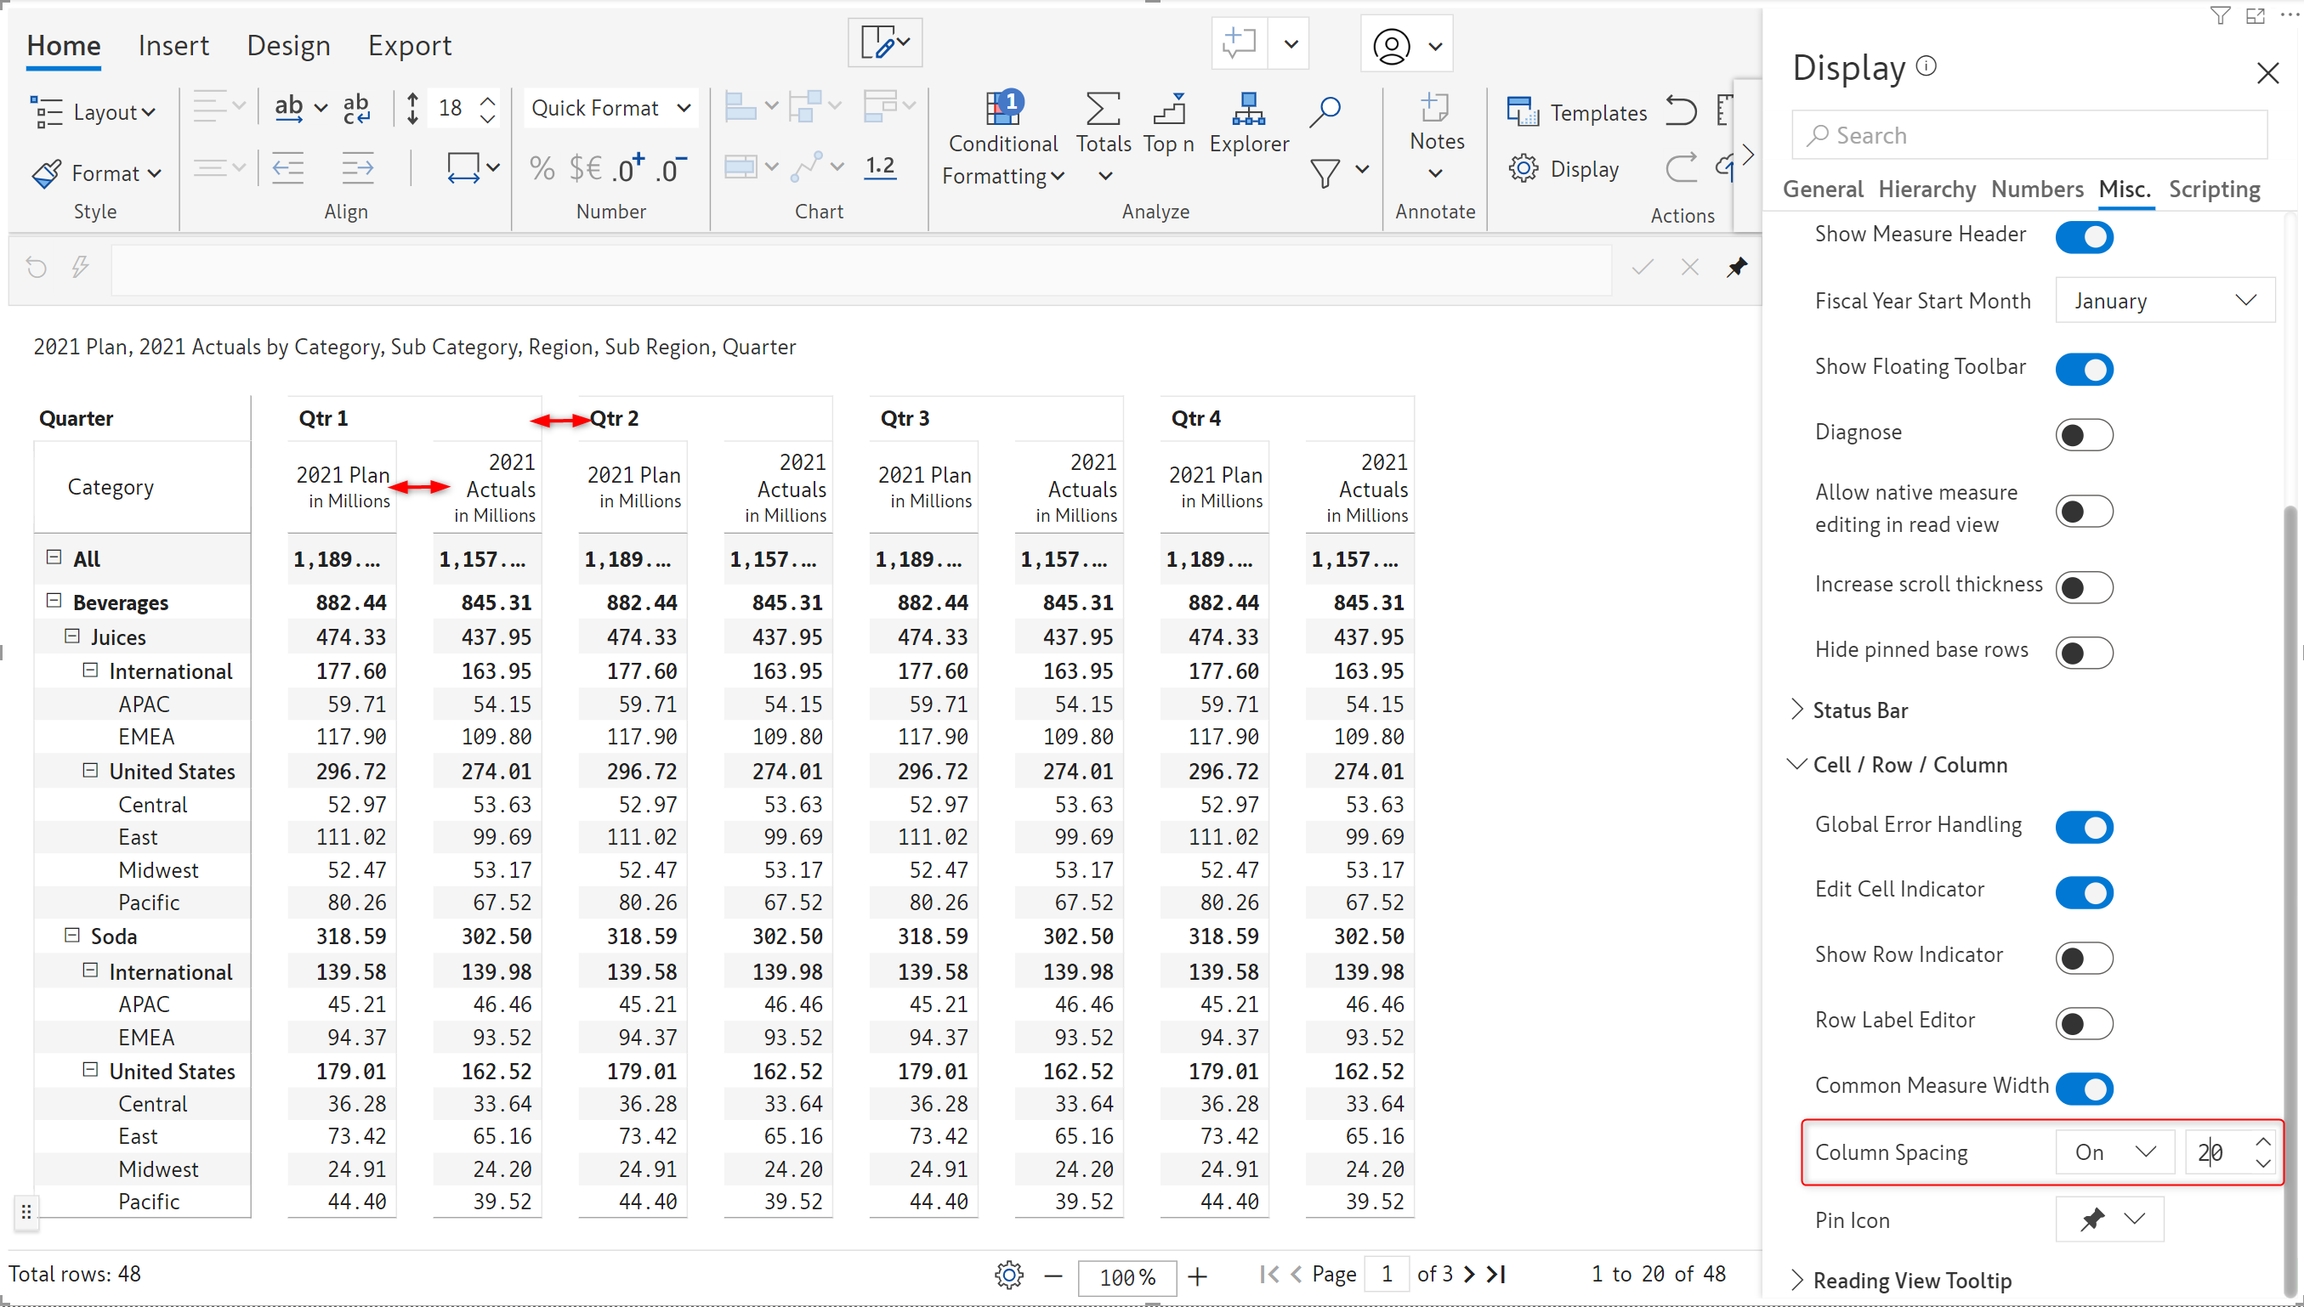Screen dimensions: 2304x1307
Task: Click the Templates button
Action: [1577, 113]
